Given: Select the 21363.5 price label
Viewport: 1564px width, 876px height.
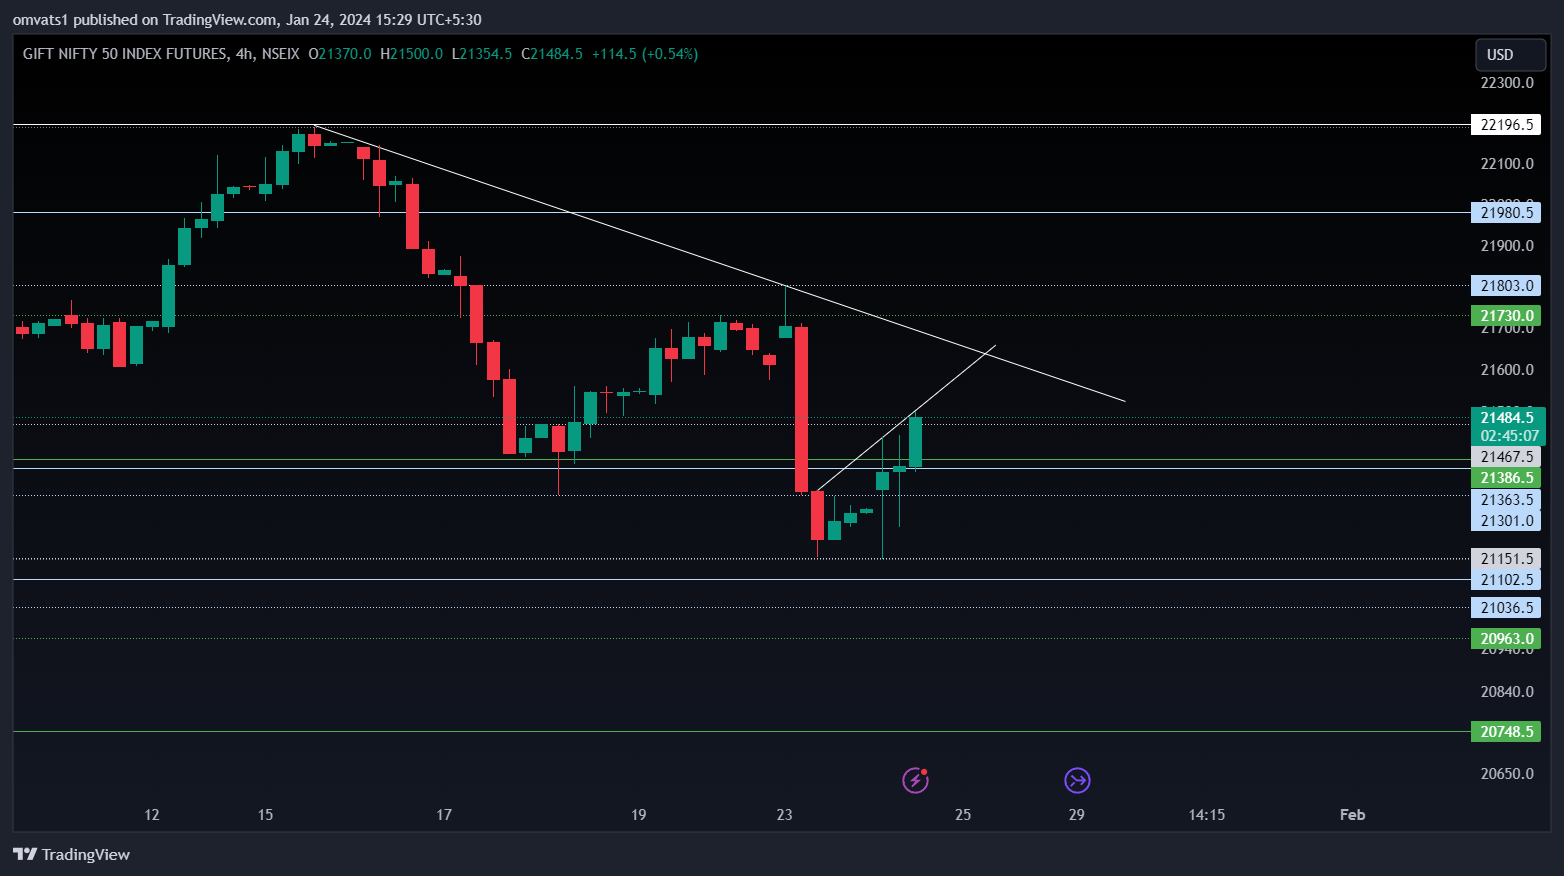Looking at the screenshot, I should click(x=1506, y=500).
